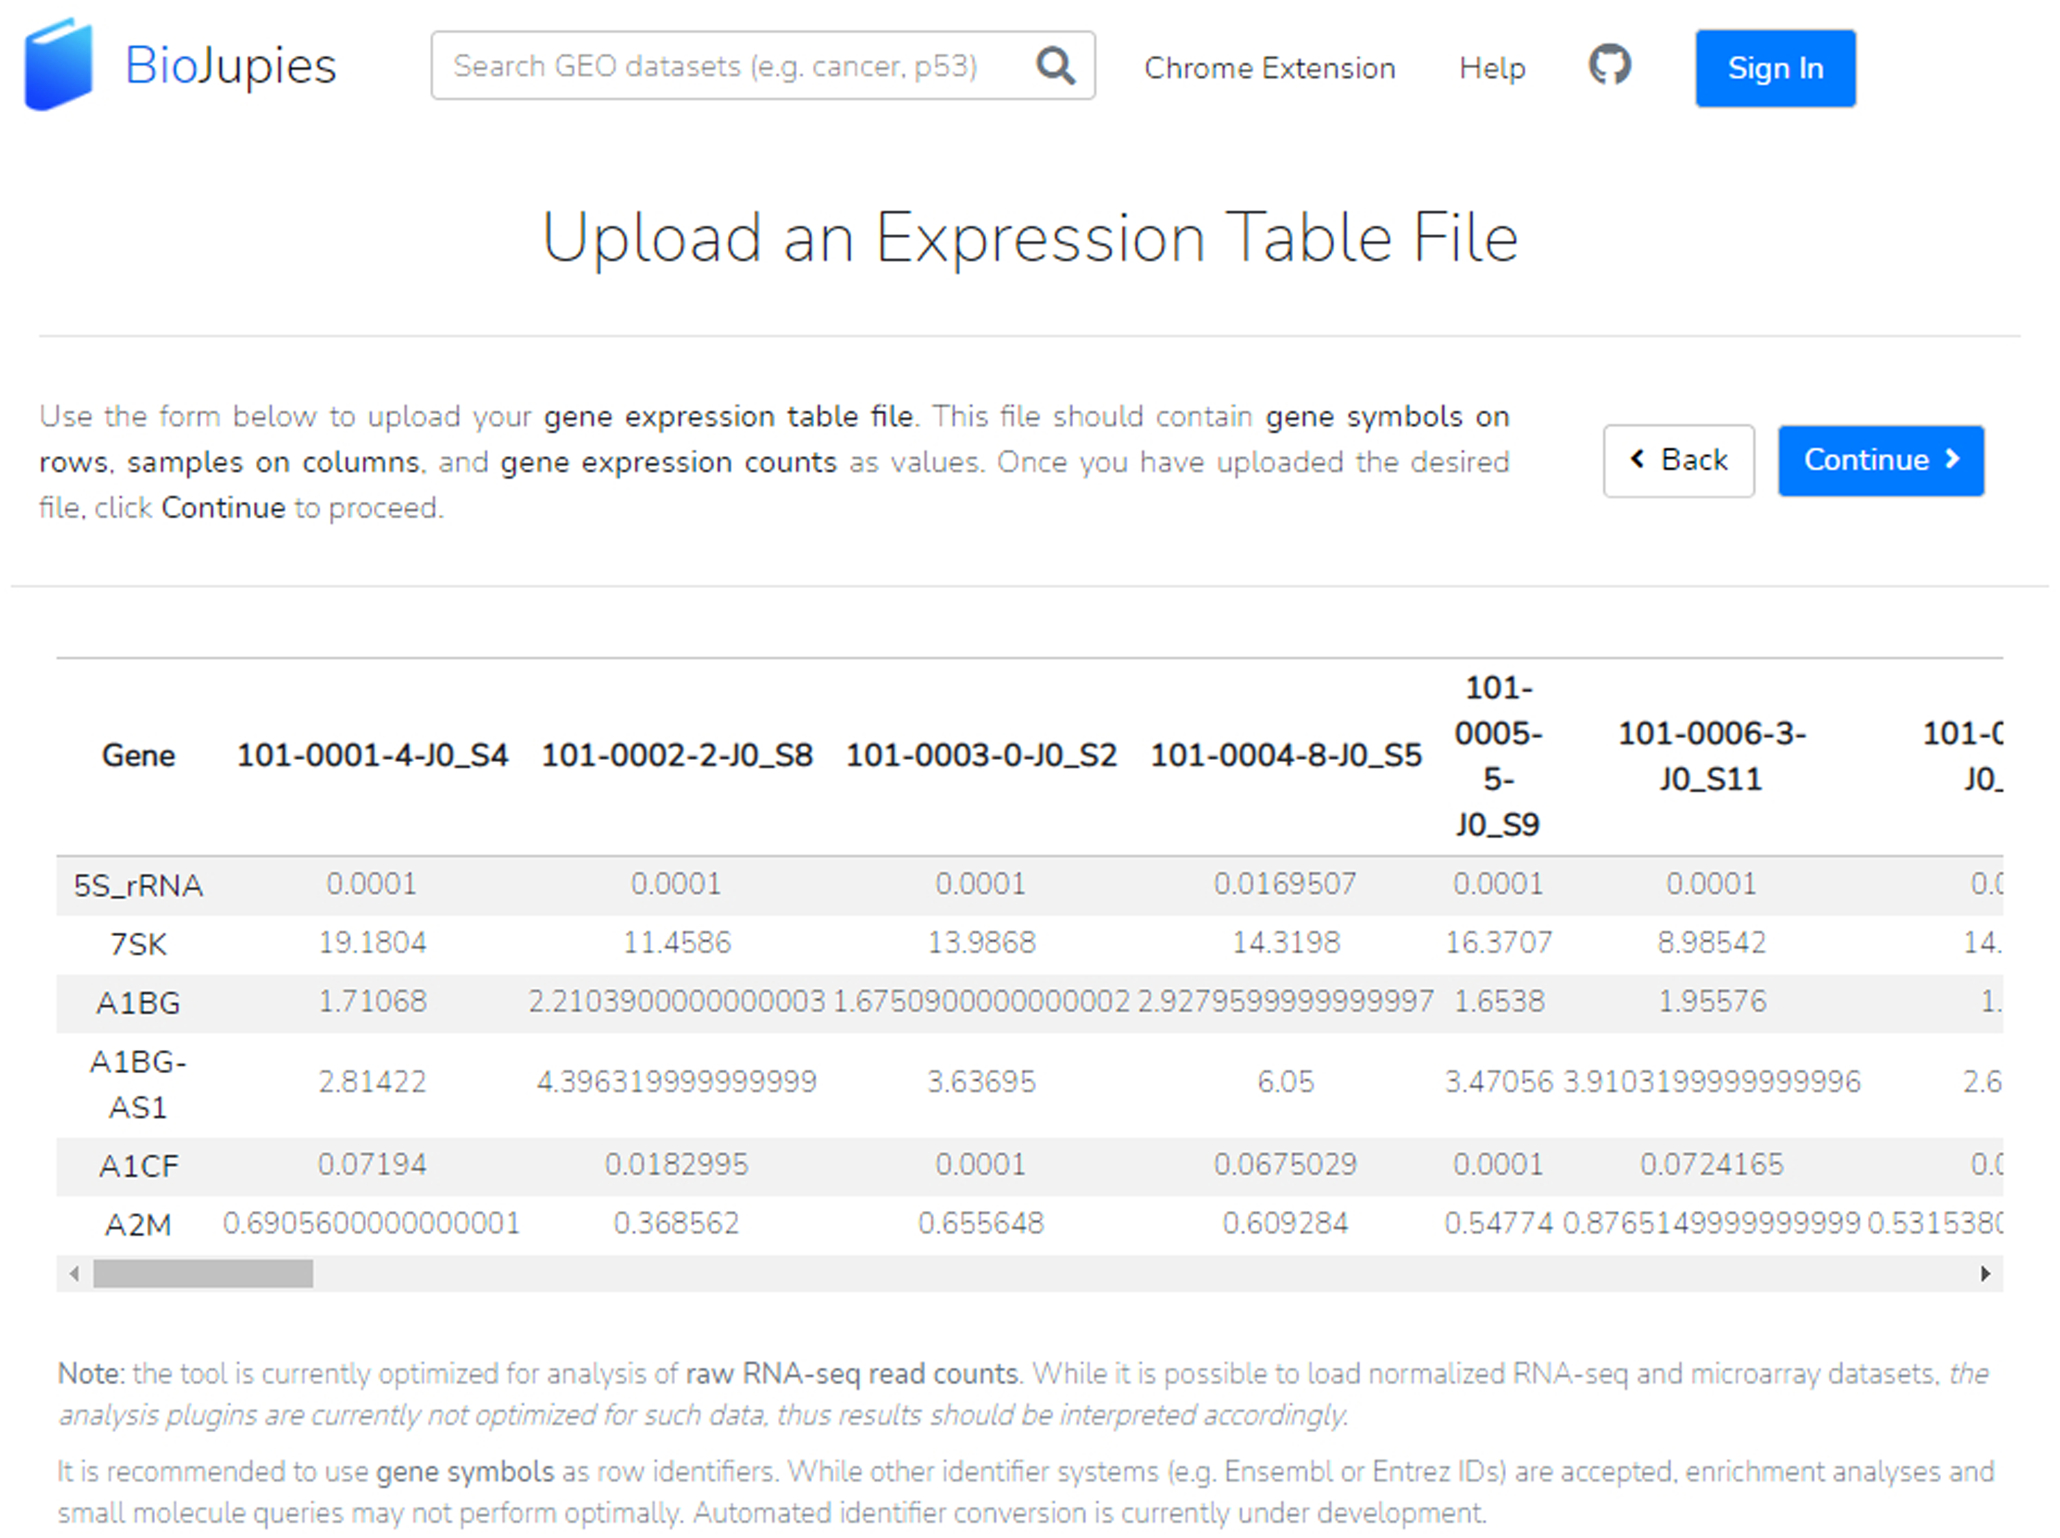
Task: Proceed with the Continue button
Action: tap(1880, 460)
